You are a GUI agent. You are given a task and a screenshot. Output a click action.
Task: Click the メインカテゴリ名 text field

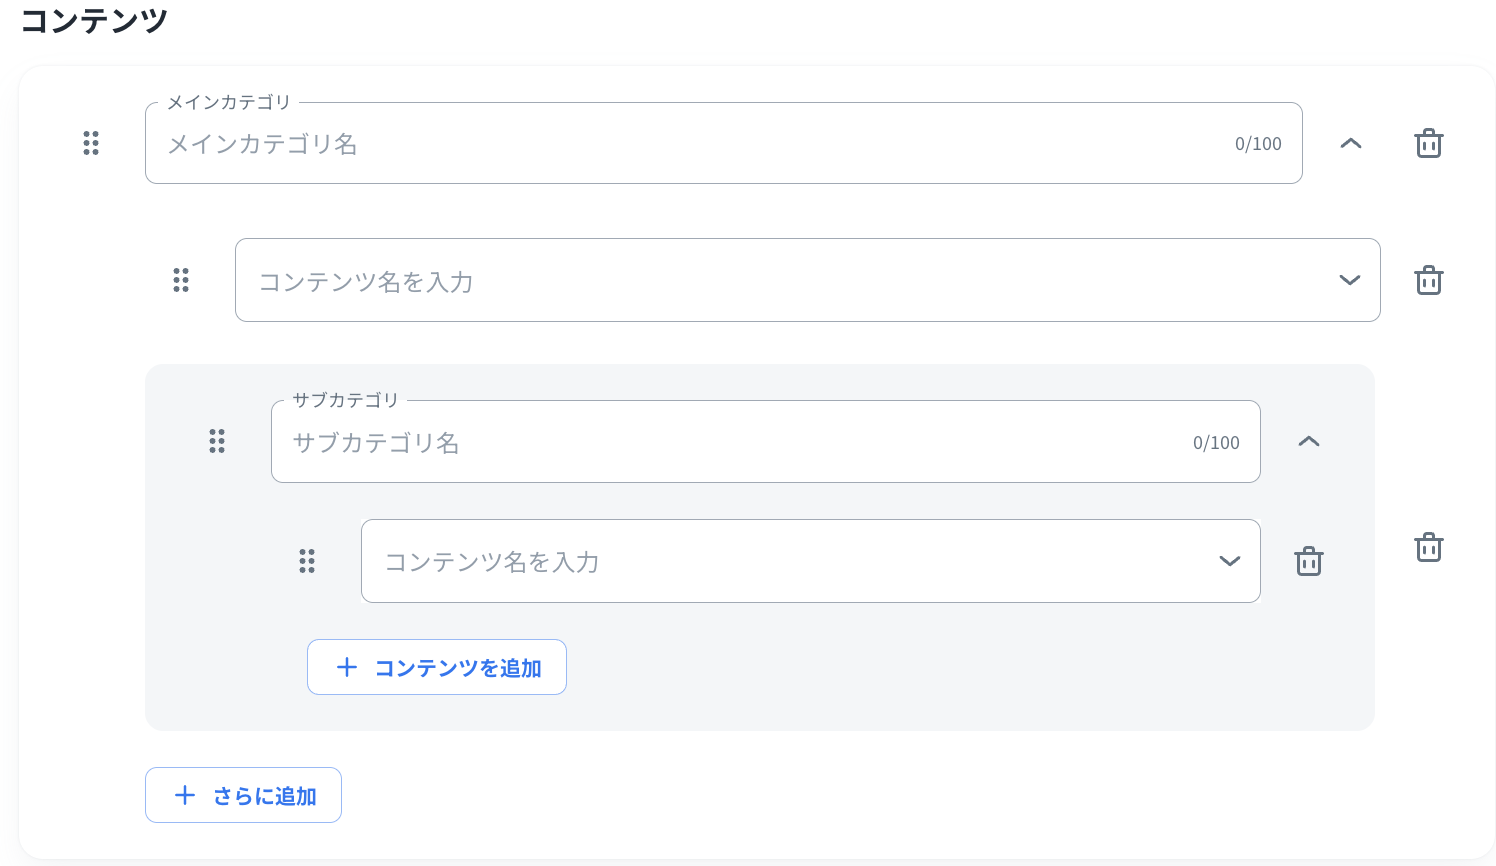click(x=690, y=144)
